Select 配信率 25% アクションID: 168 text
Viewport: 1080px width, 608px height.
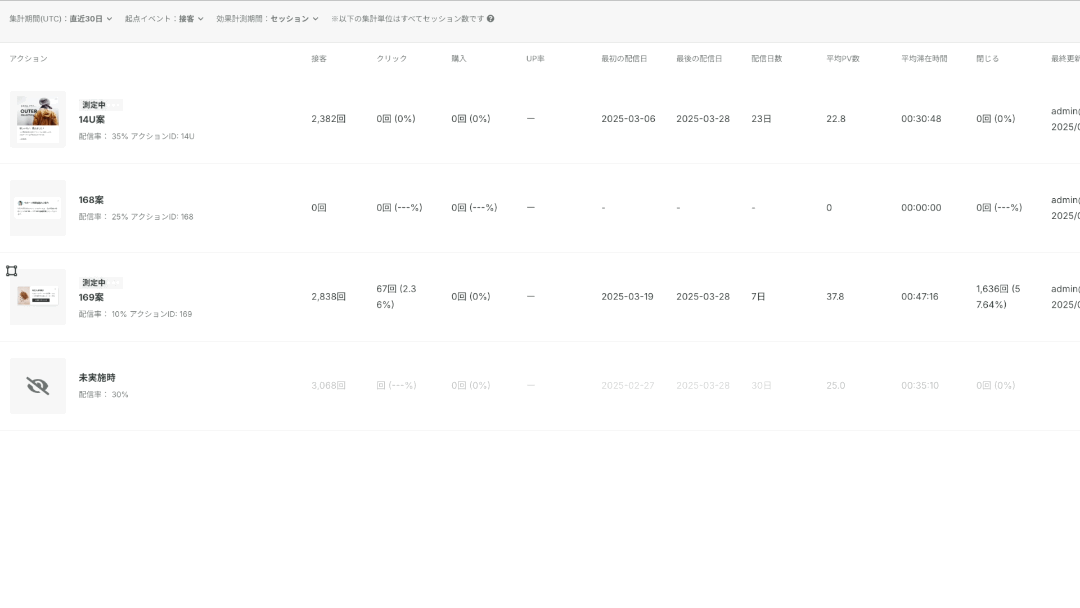coord(136,216)
